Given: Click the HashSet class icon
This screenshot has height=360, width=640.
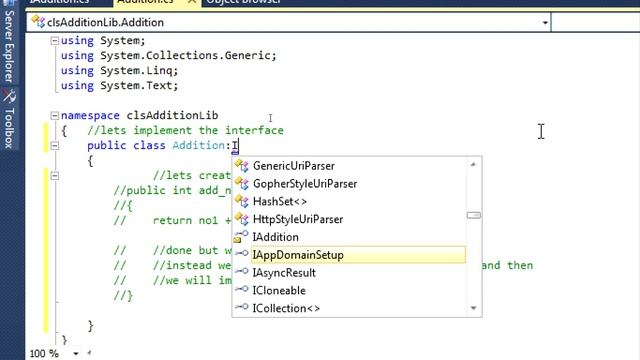Looking at the screenshot, I should [242, 201].
